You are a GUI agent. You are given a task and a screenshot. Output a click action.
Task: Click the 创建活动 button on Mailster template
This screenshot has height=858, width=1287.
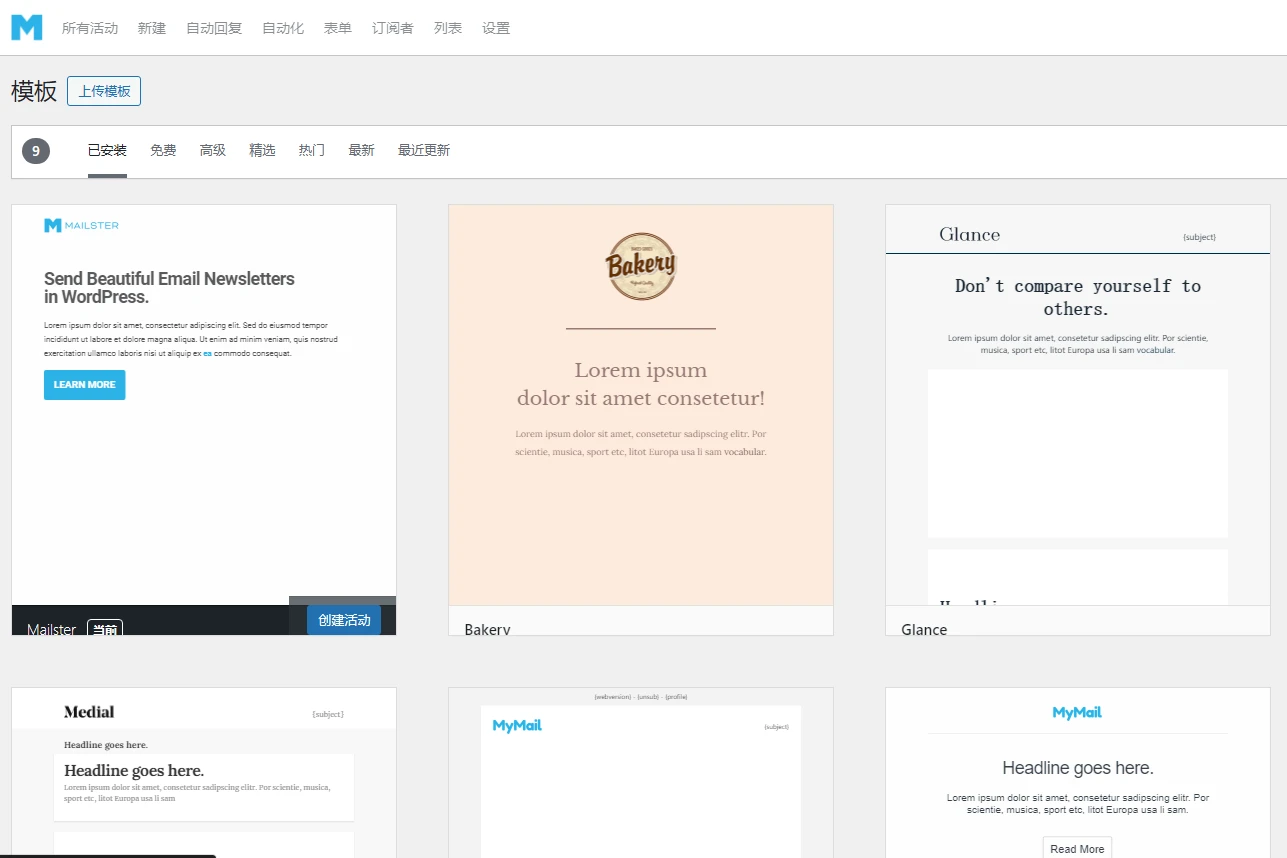[x=343, y=620]
